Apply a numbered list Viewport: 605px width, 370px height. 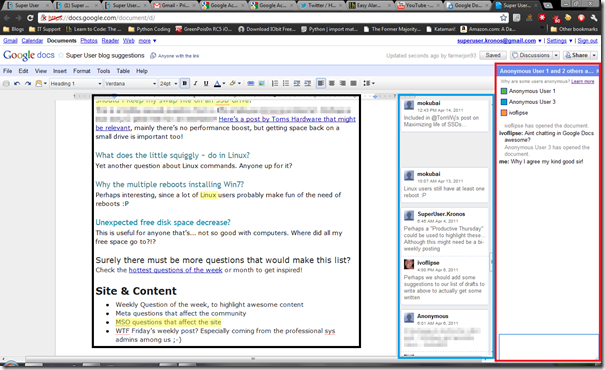(x=275, y=83)
